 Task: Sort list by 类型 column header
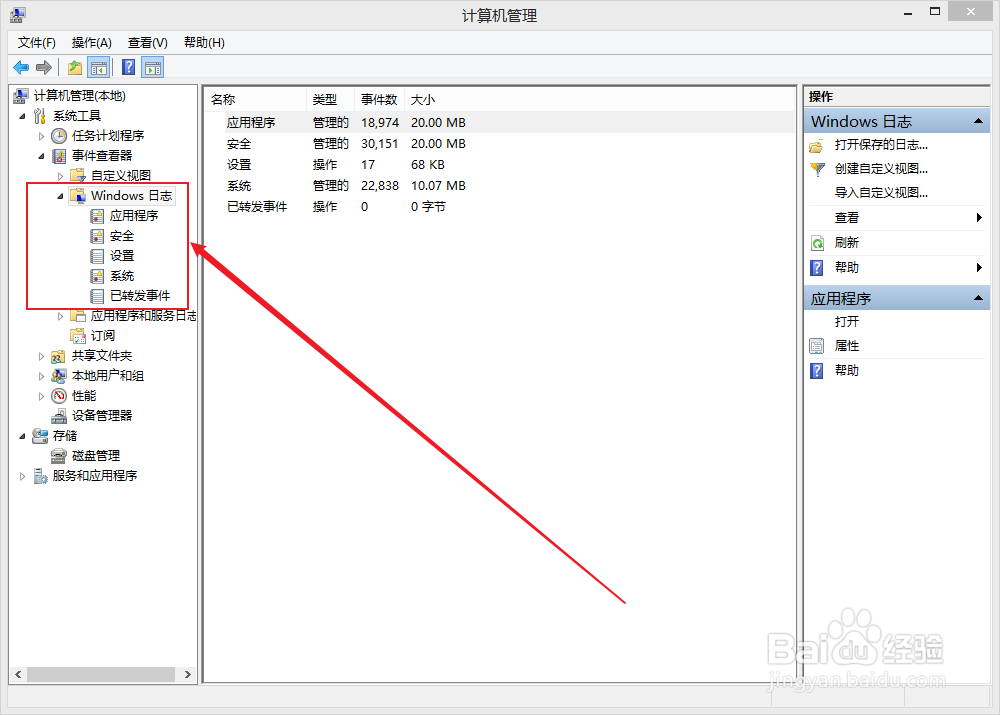tap(331, 100)
